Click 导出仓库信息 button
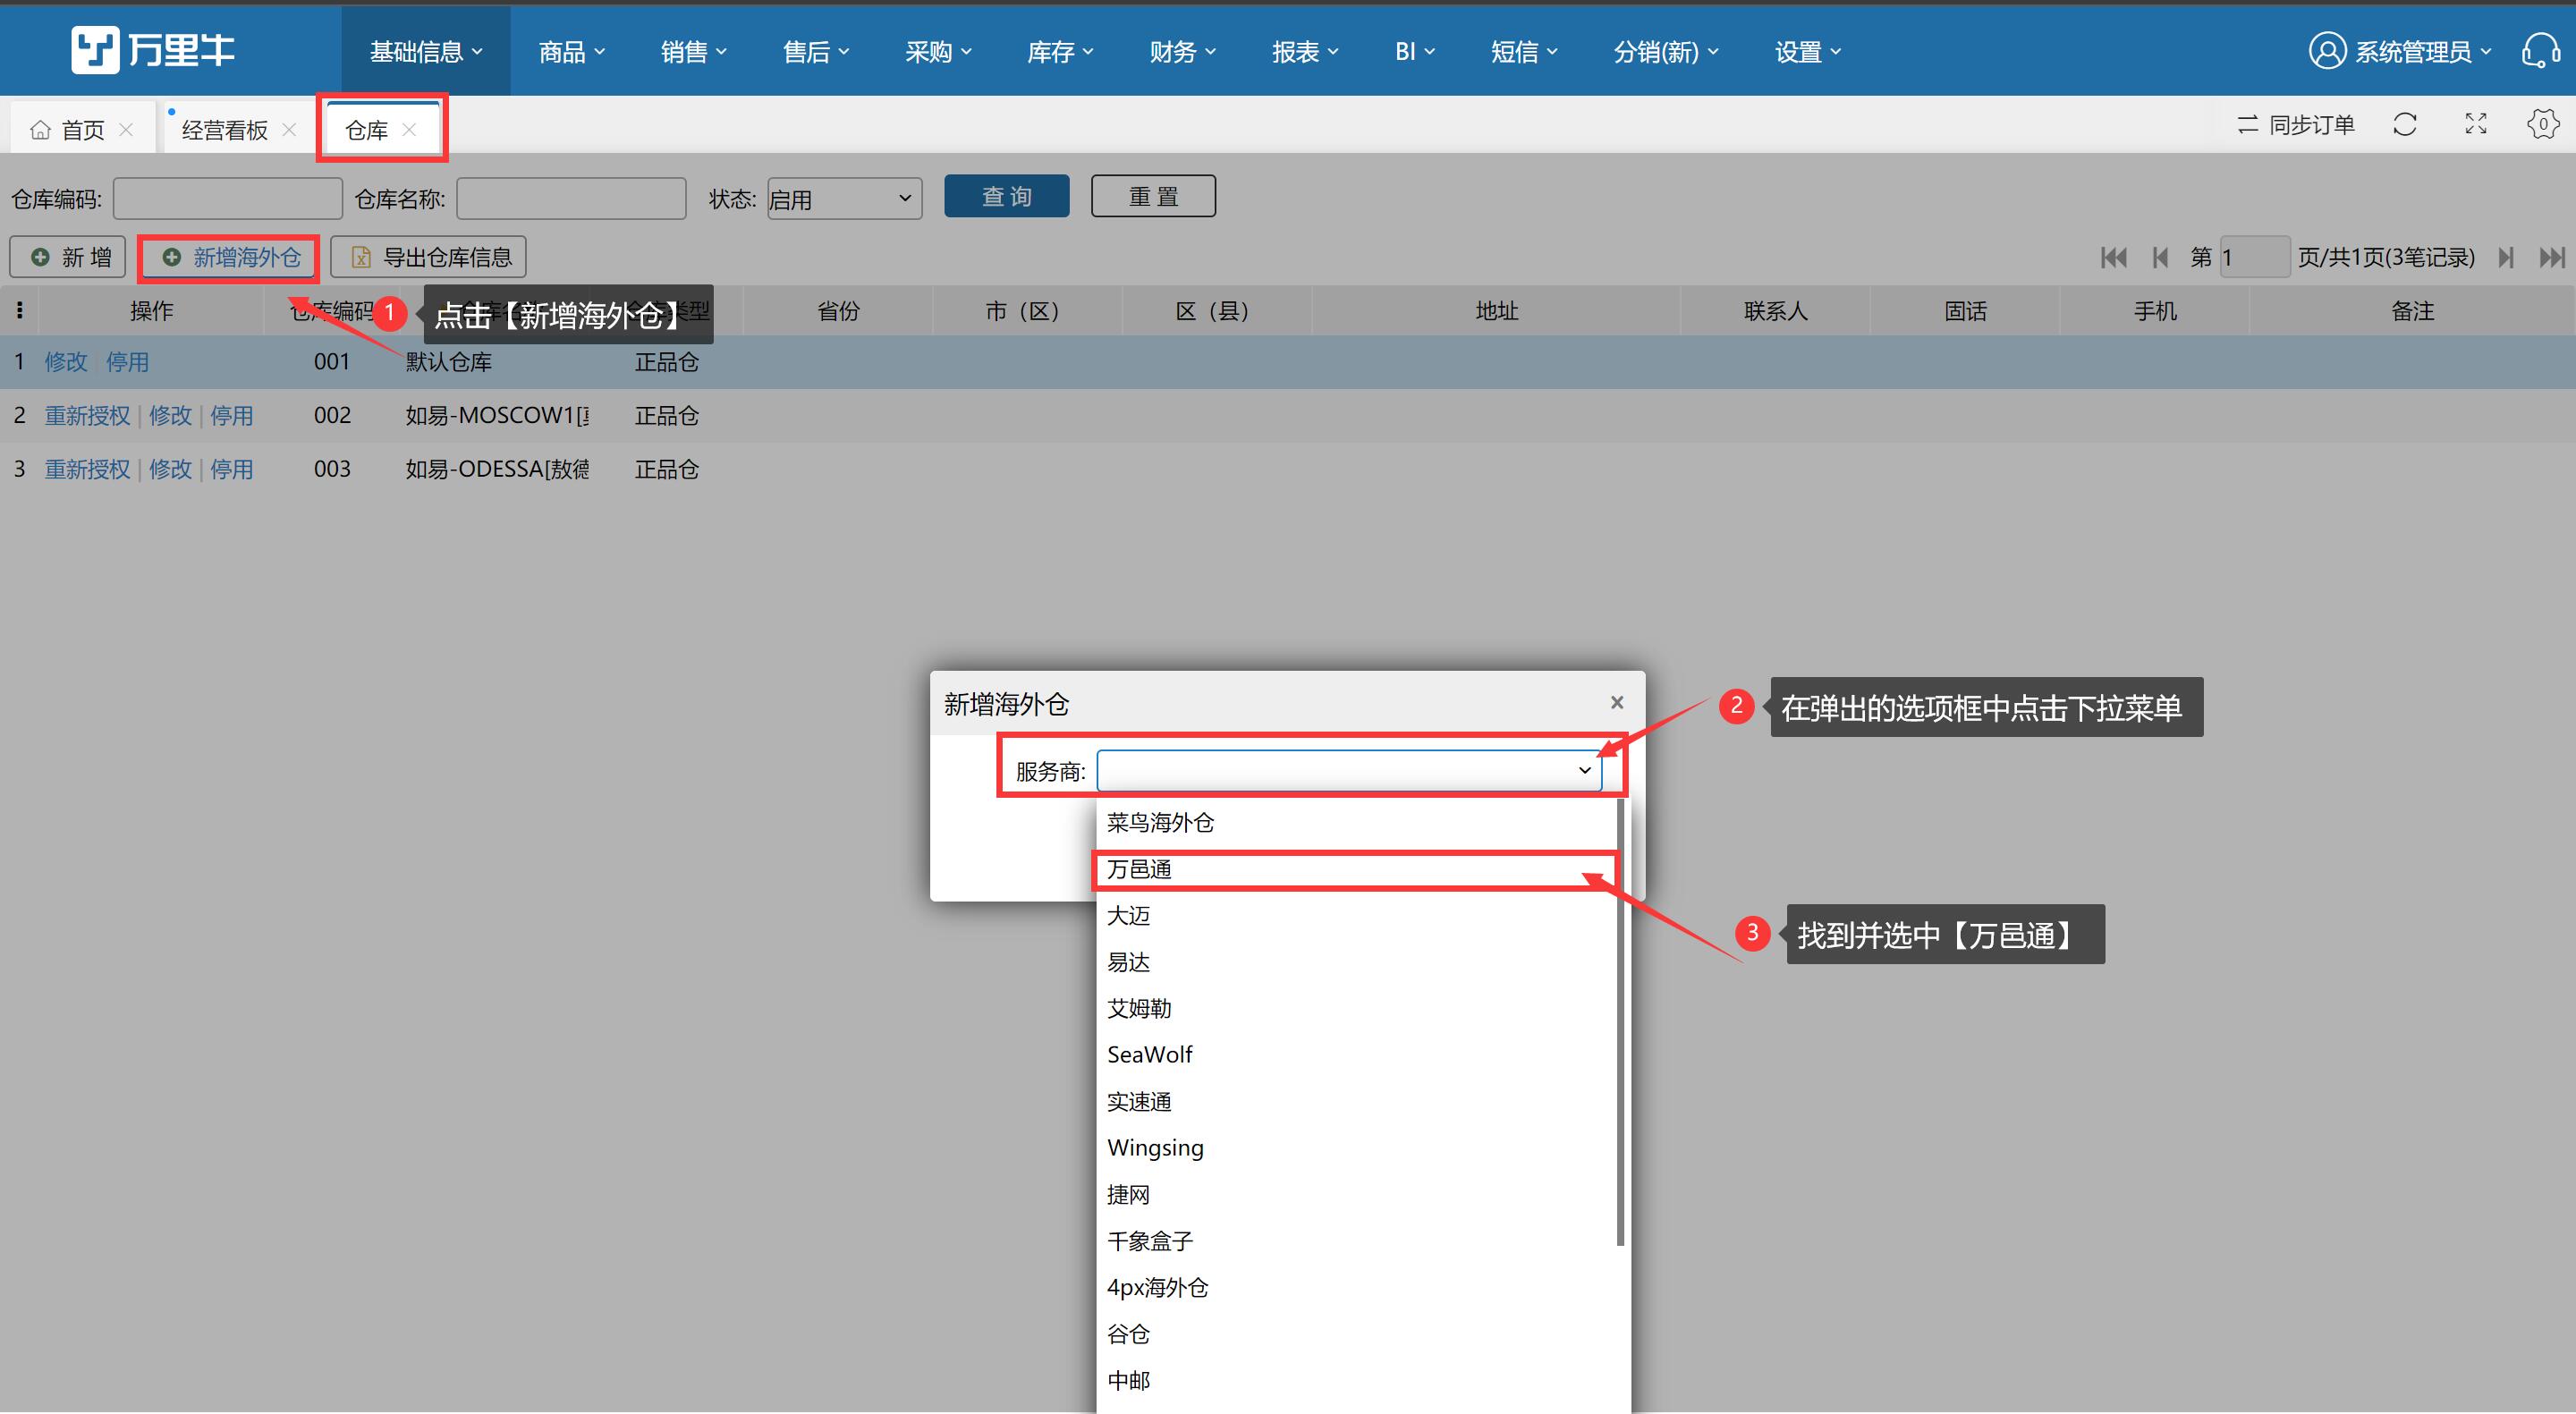Screen dimensions: 2576x1414 pos(428,257)
